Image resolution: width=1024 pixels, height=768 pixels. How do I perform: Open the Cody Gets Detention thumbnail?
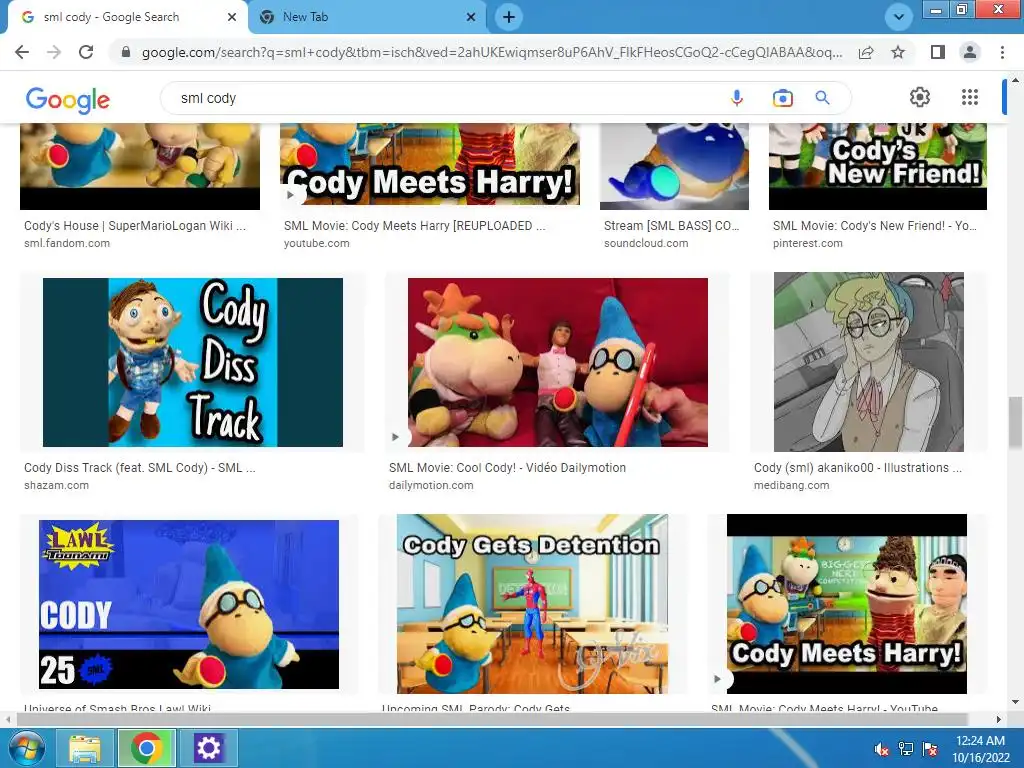coord(532,603)
